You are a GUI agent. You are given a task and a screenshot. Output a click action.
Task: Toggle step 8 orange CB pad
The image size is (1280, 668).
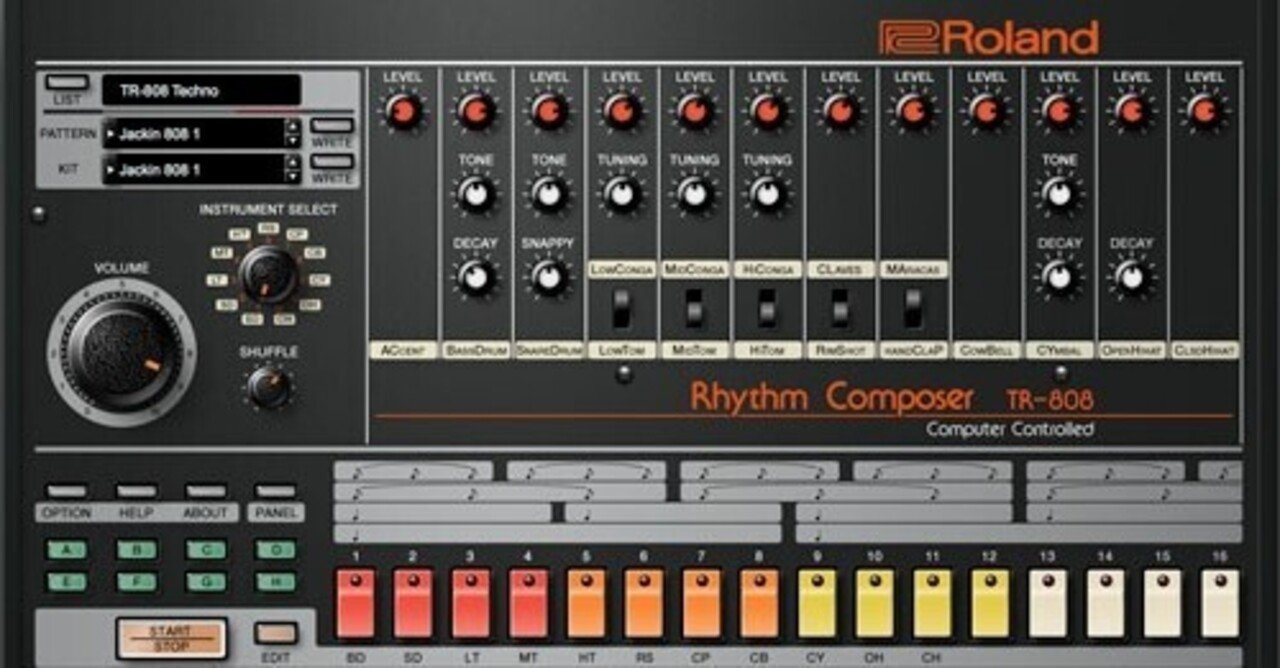760,603
